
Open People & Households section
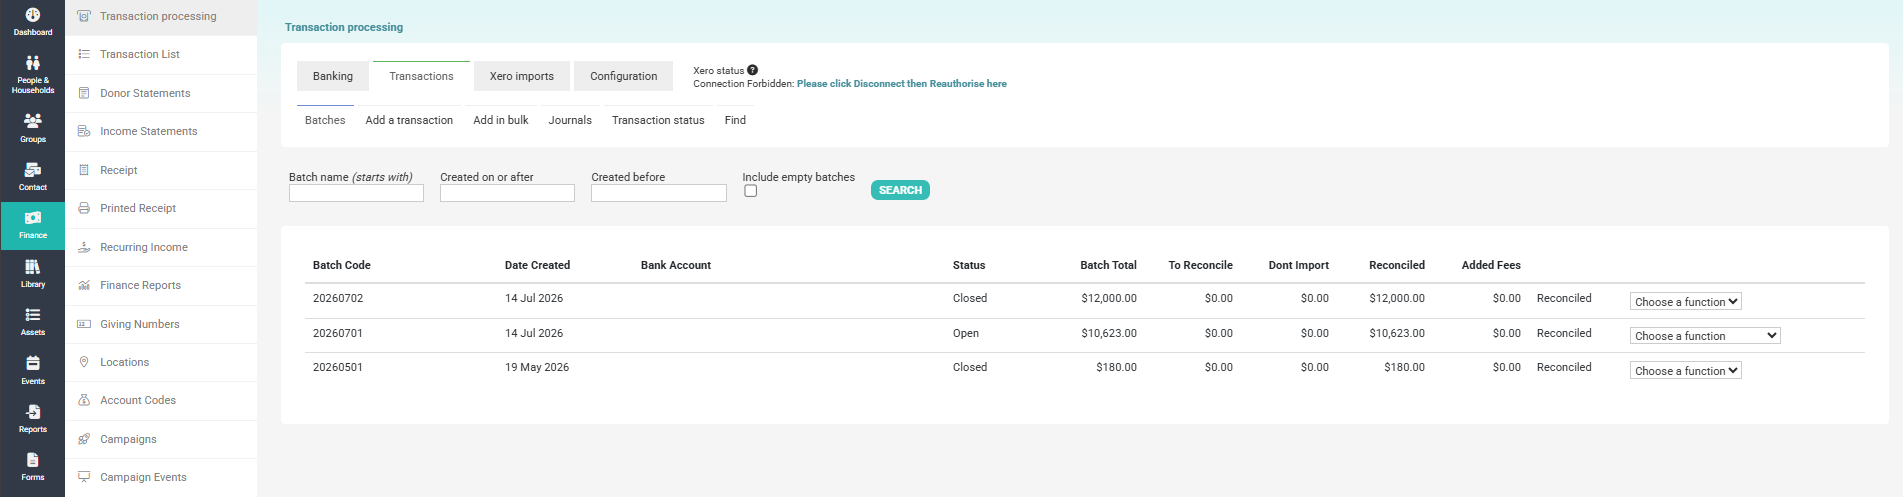[x=32, y=75]
